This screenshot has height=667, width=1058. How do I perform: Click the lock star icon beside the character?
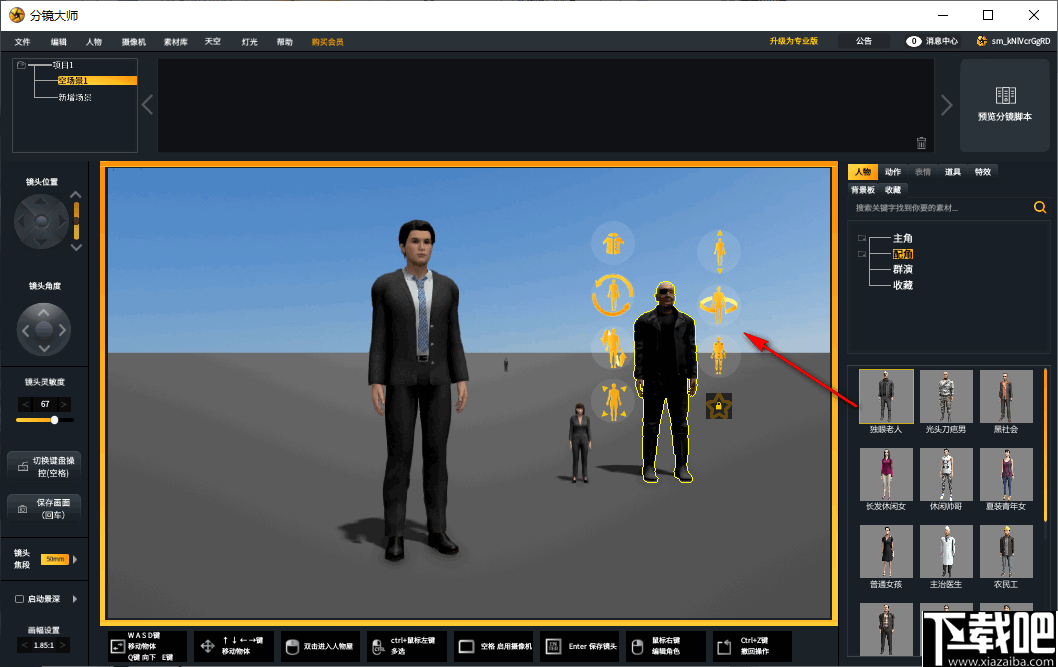click(719, 406)
